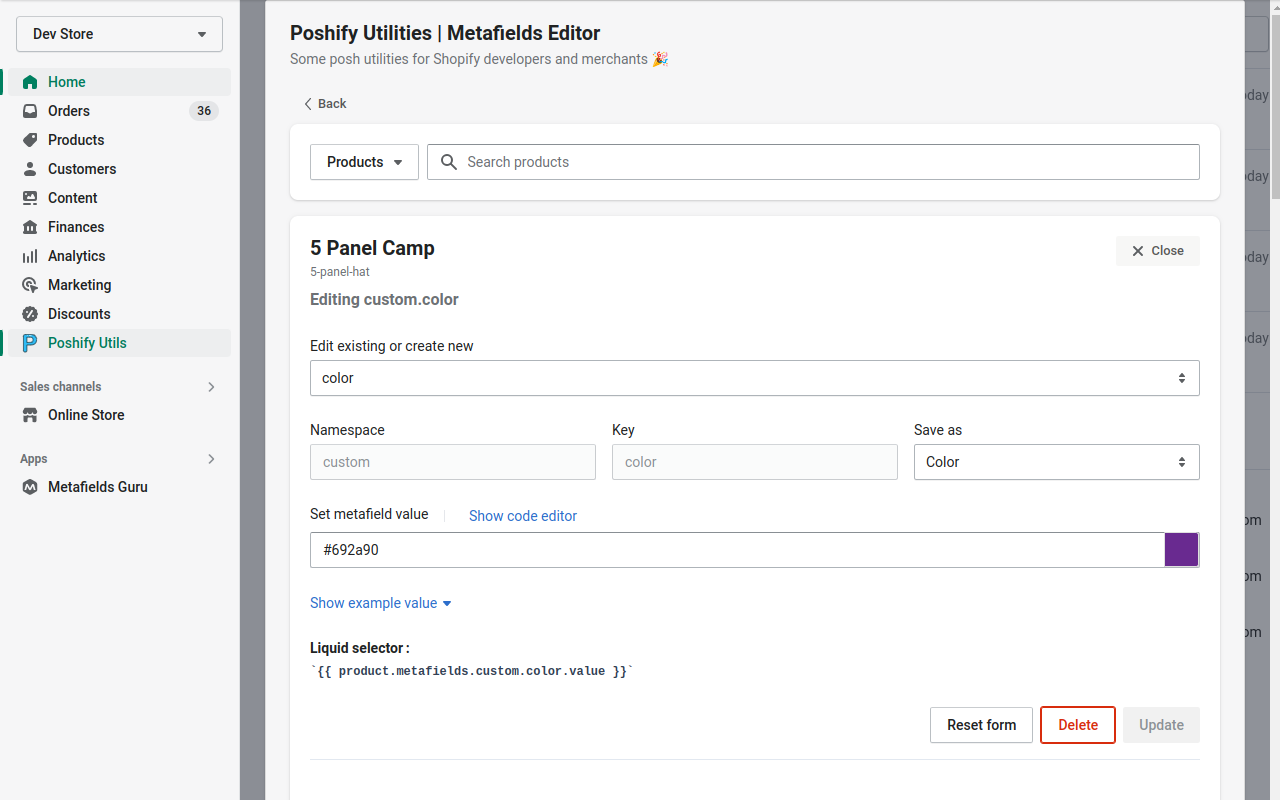The width and height of the screenshot is (1280, 800).
Task: Expand the Sales channels section chevron
Action: tap(211, 387)
